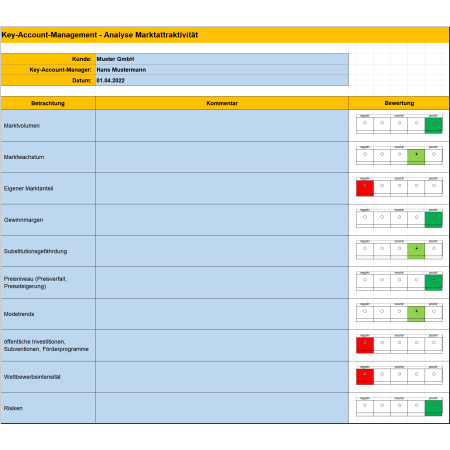Click the Kommentar cell for Marktwachstum
The image size is (450, 450).
click(222, 157)
